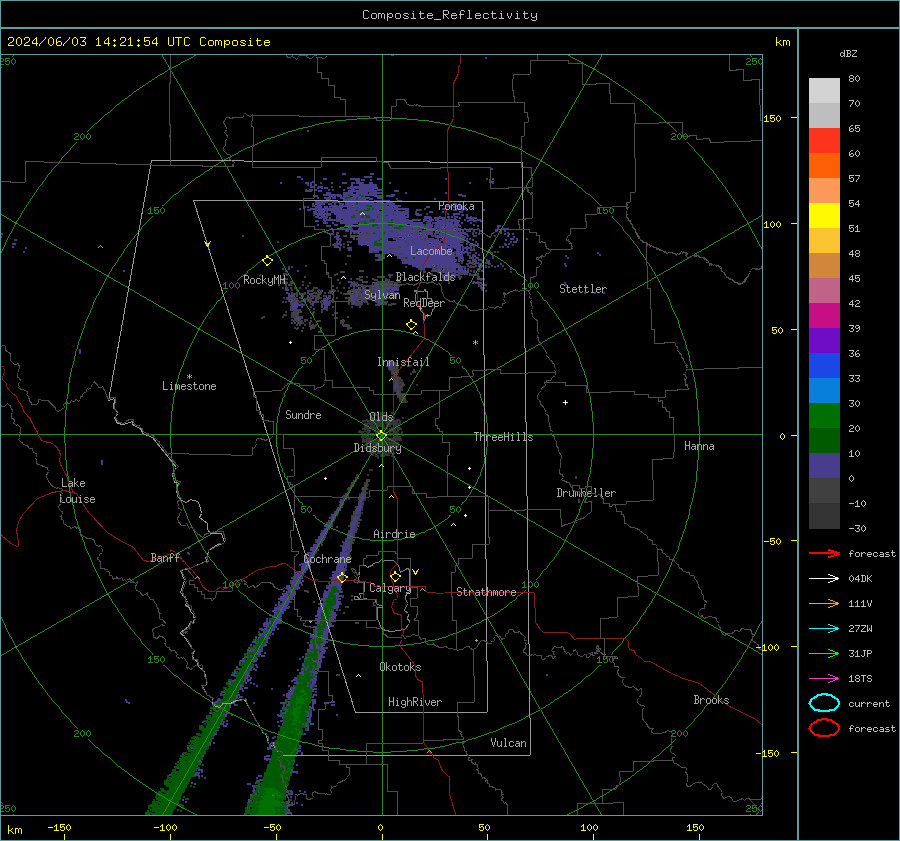900x841 pixels.
Task: Pick the magenta 42–39 dBZ swatch
Action: [824, 315]
